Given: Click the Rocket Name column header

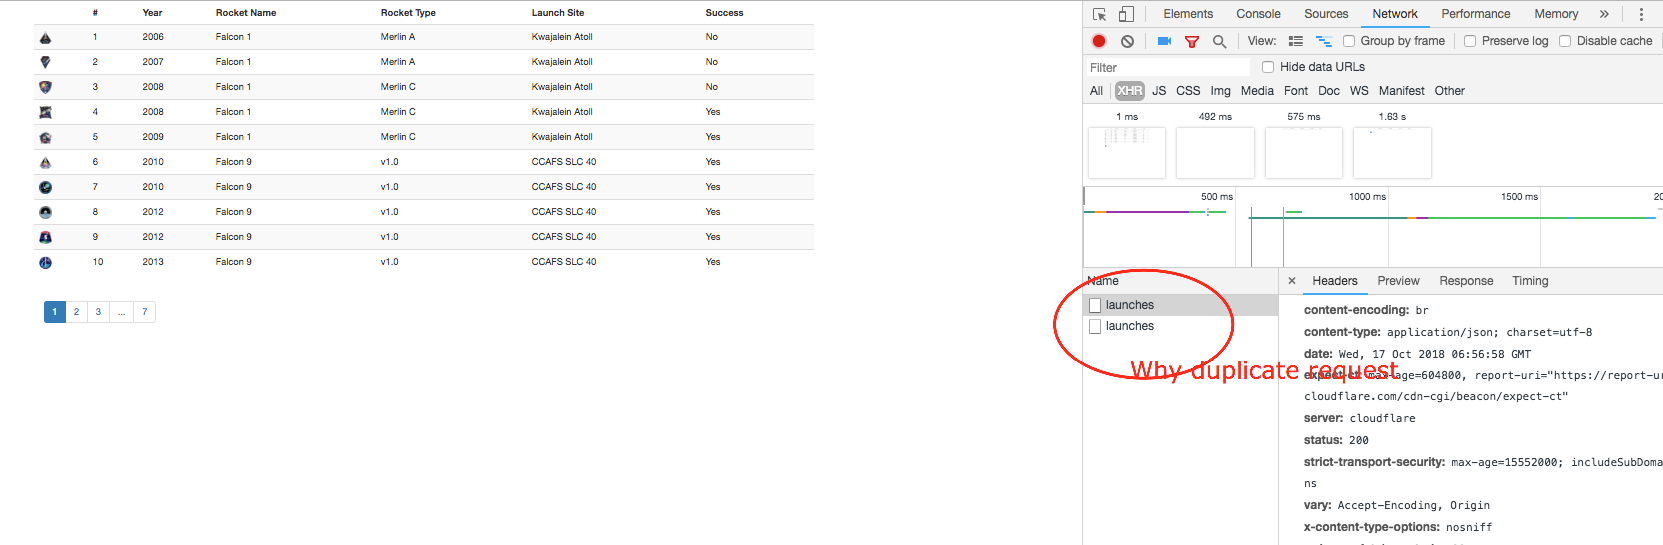Looking at the screenshot, I should click(246, 13).
